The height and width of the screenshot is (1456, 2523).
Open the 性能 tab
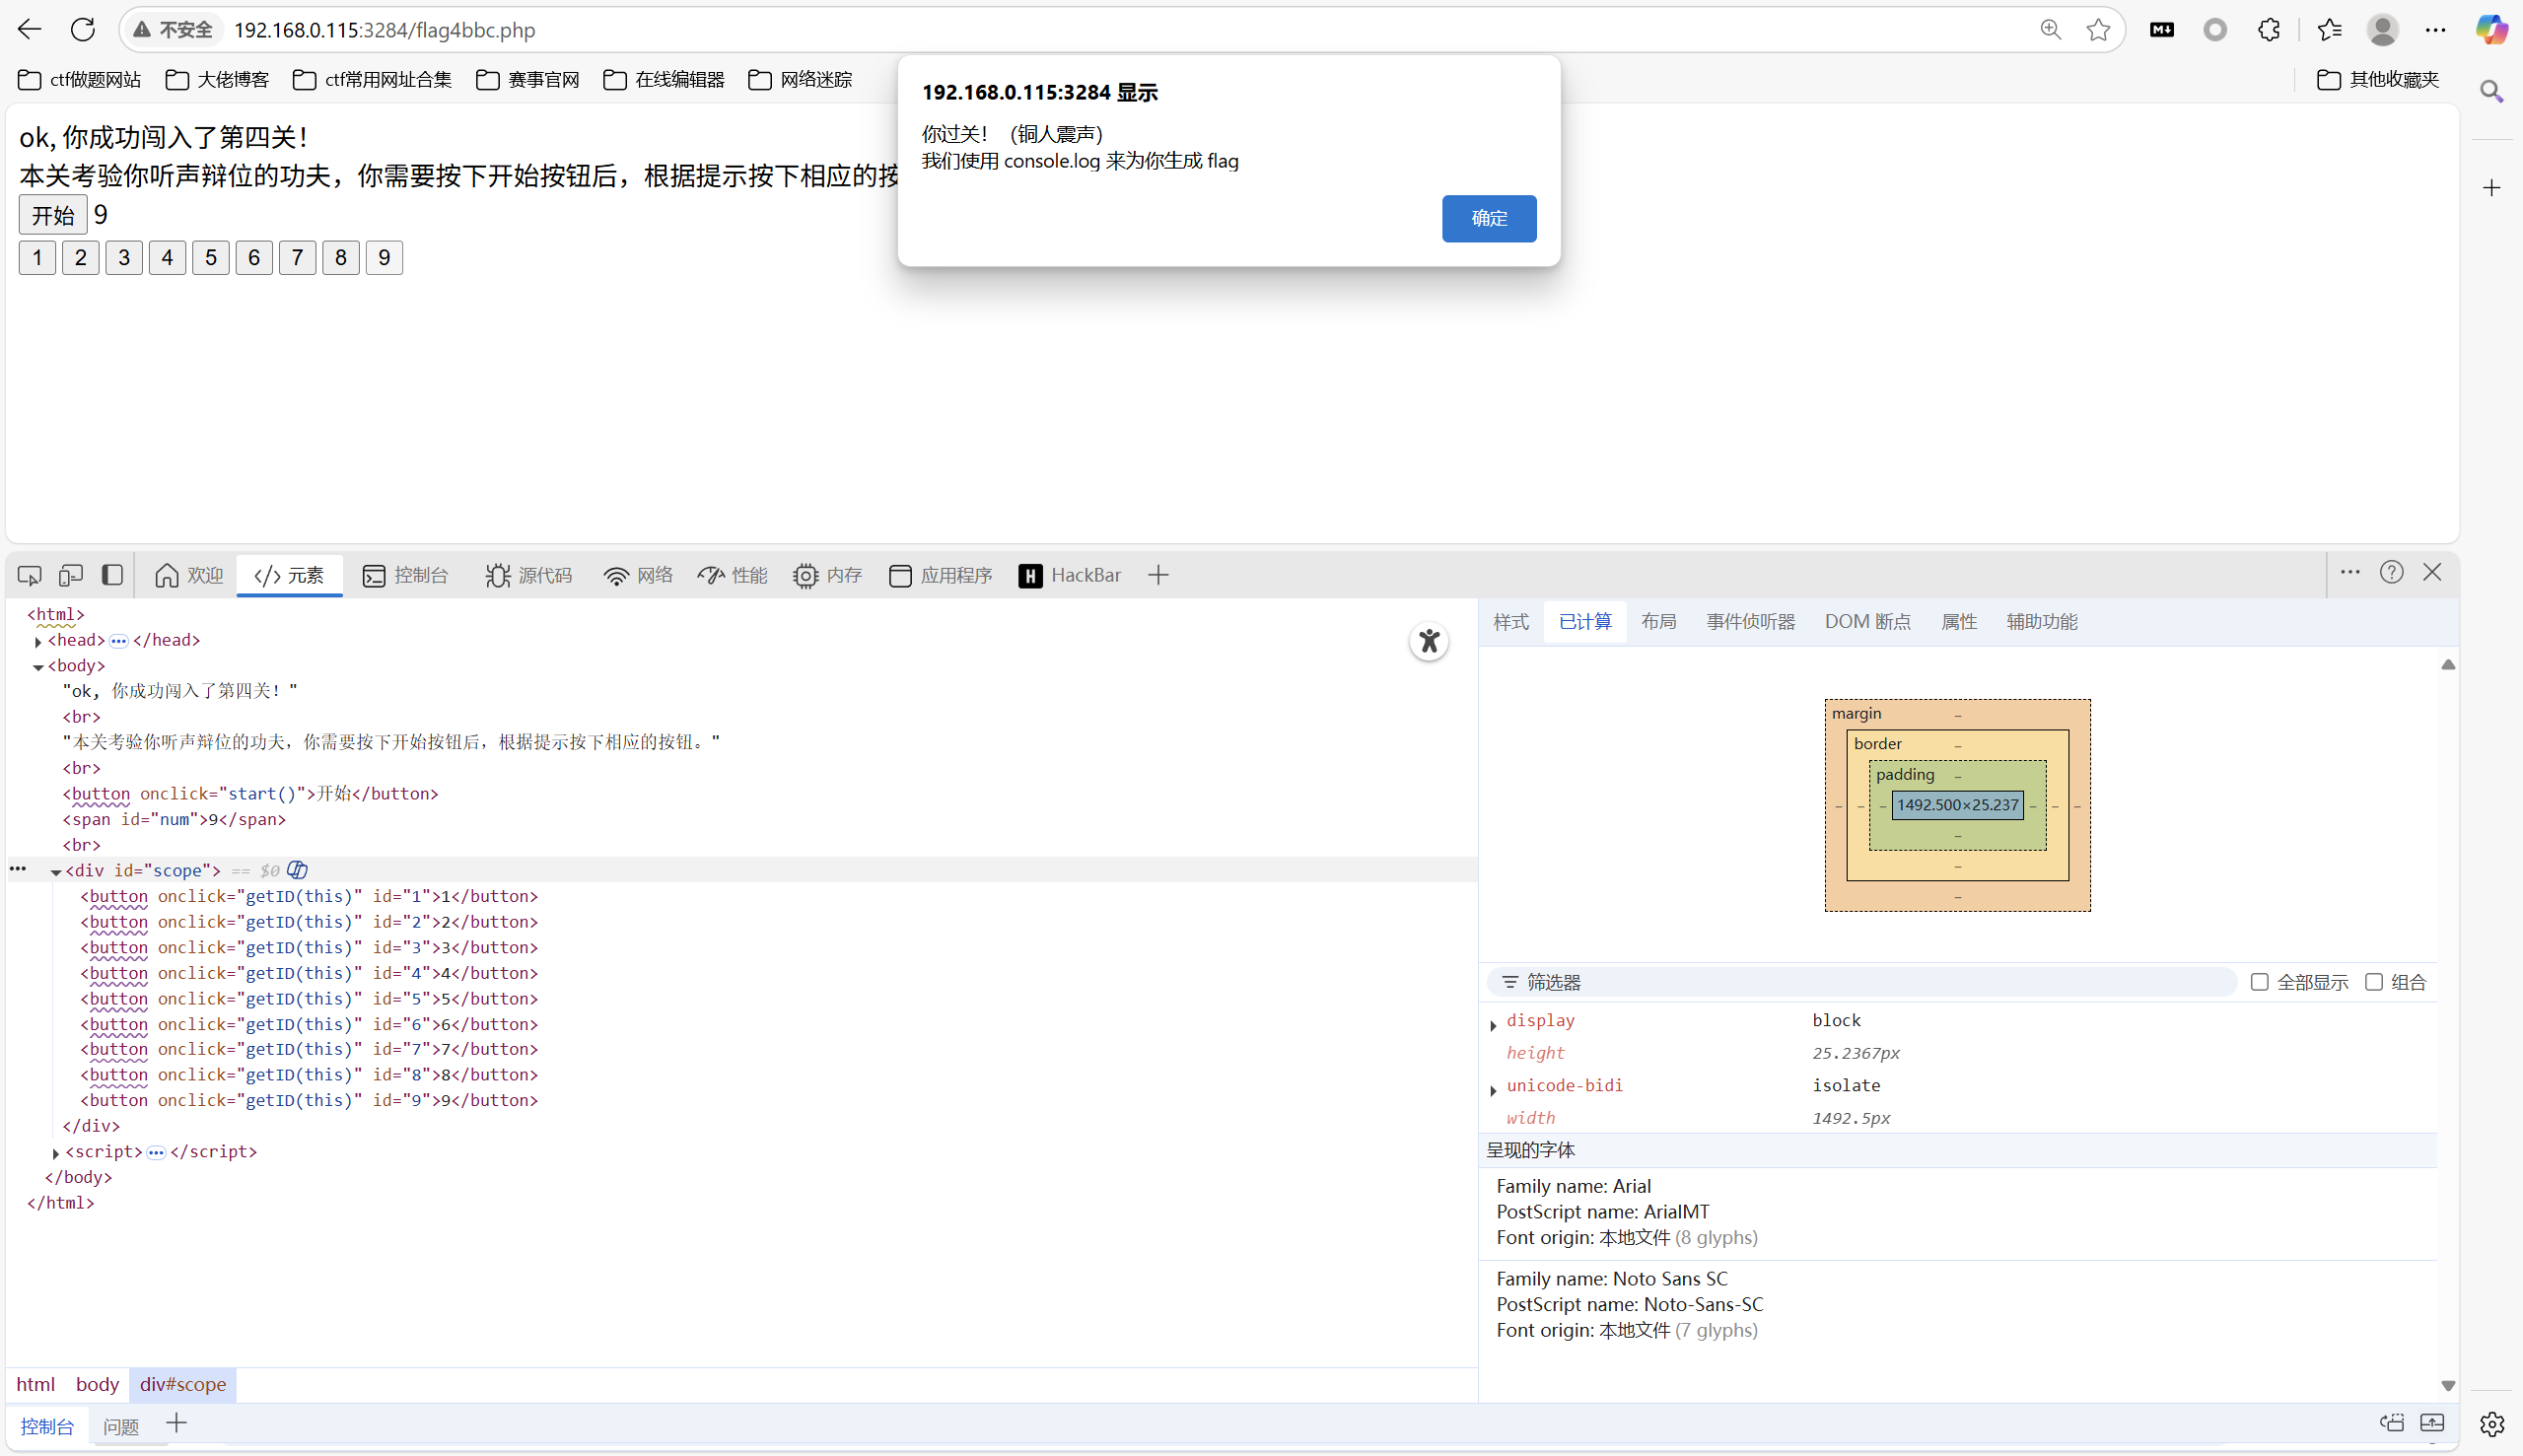pyautogui.click(x=733, y=575)
